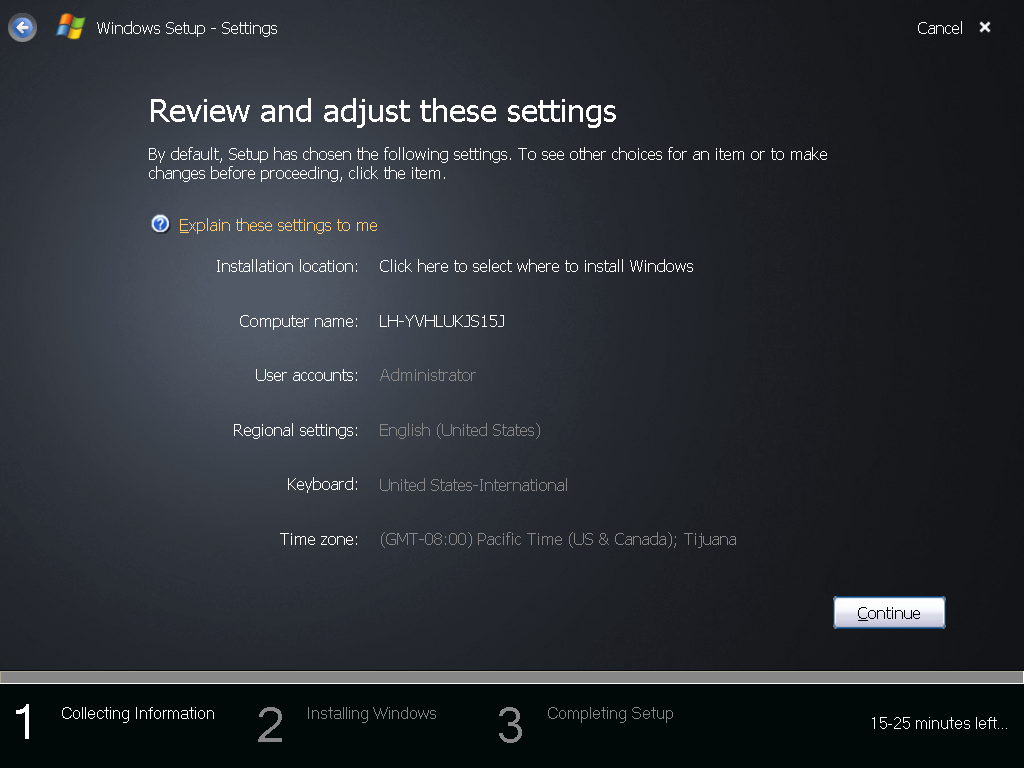Click the Windows flag logo icon
Viewport: 1024px width, 768px height.
click(71, 27)
